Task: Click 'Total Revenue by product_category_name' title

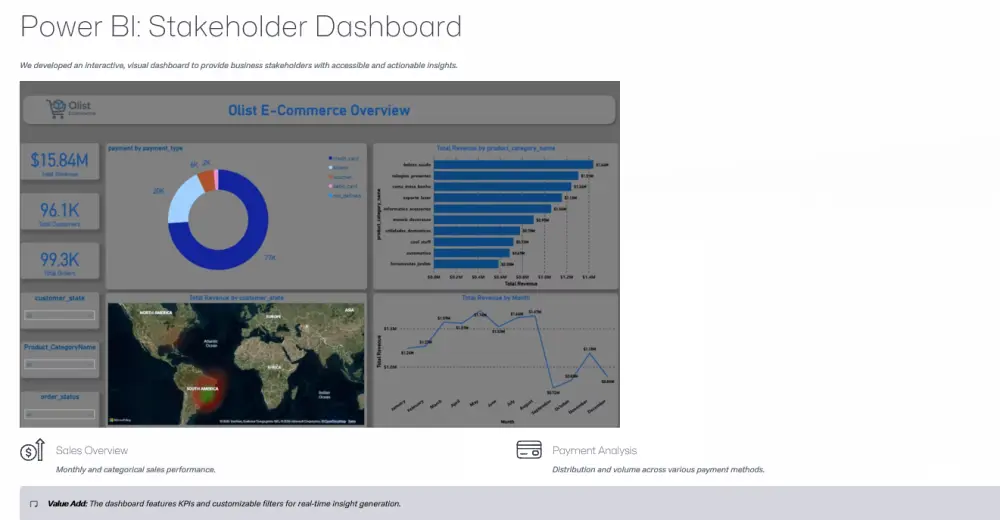Action: 496,148
